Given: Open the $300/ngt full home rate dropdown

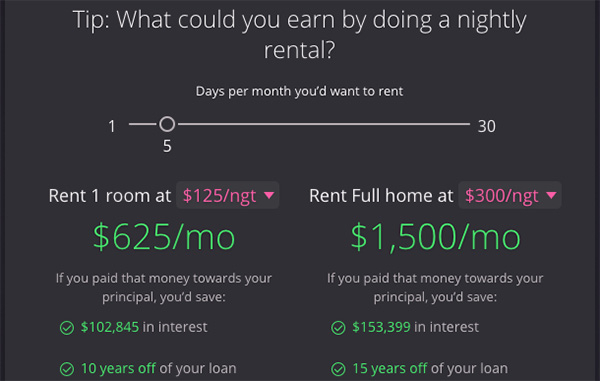Looking at the screenshot, I should pos(510,195).
